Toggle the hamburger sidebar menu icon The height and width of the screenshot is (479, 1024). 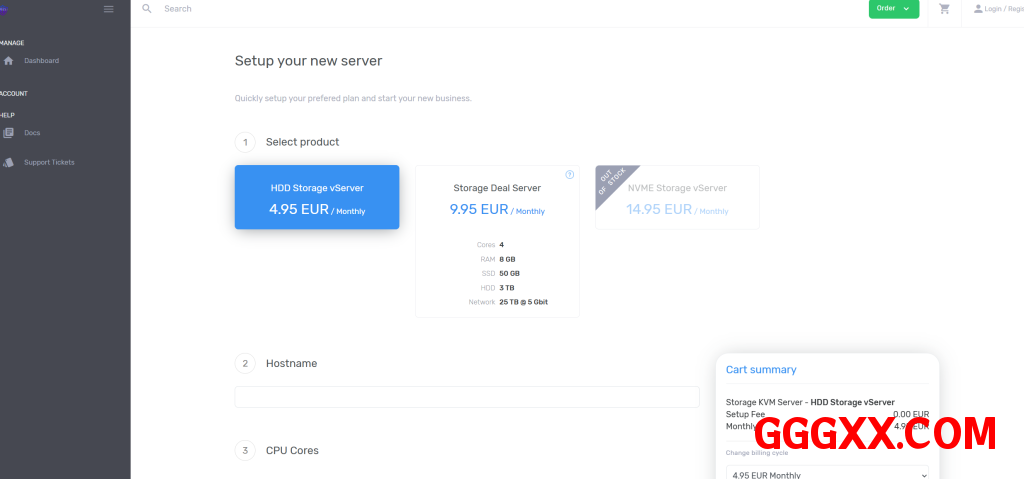[109, 9]
